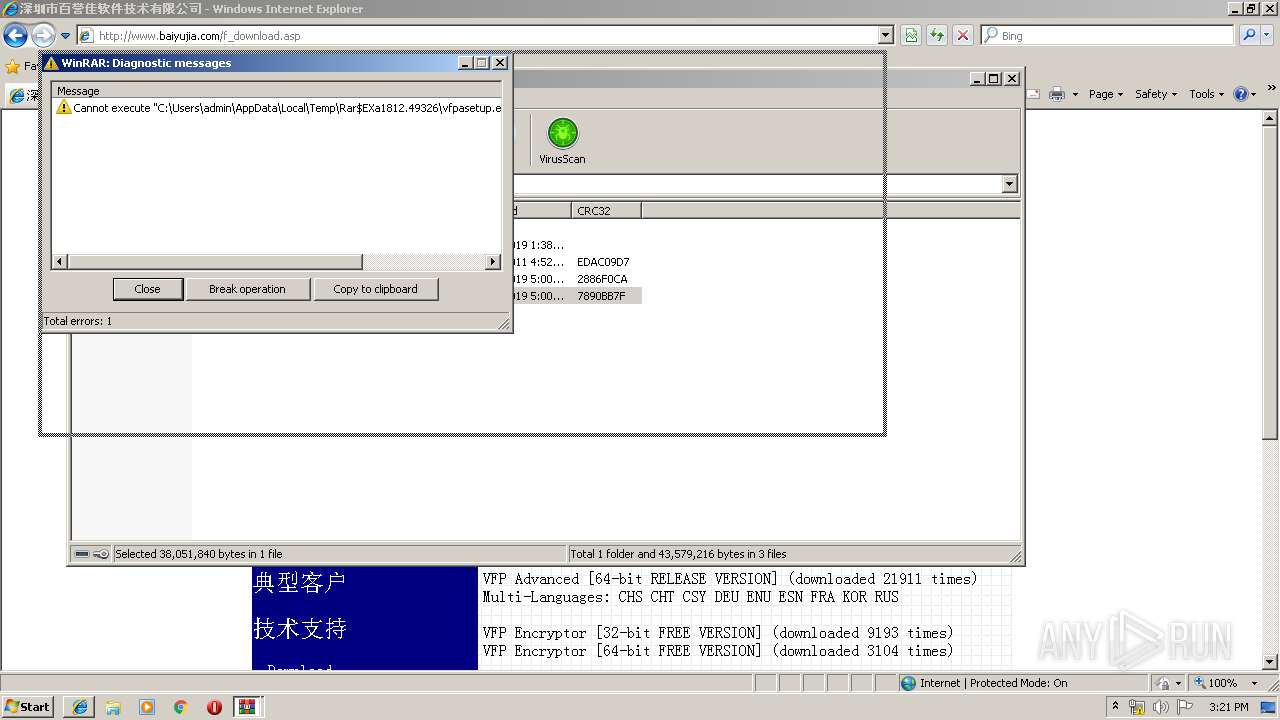
Task: Close the diagnostic messages via Close button
Action: [x=147, y=289]
